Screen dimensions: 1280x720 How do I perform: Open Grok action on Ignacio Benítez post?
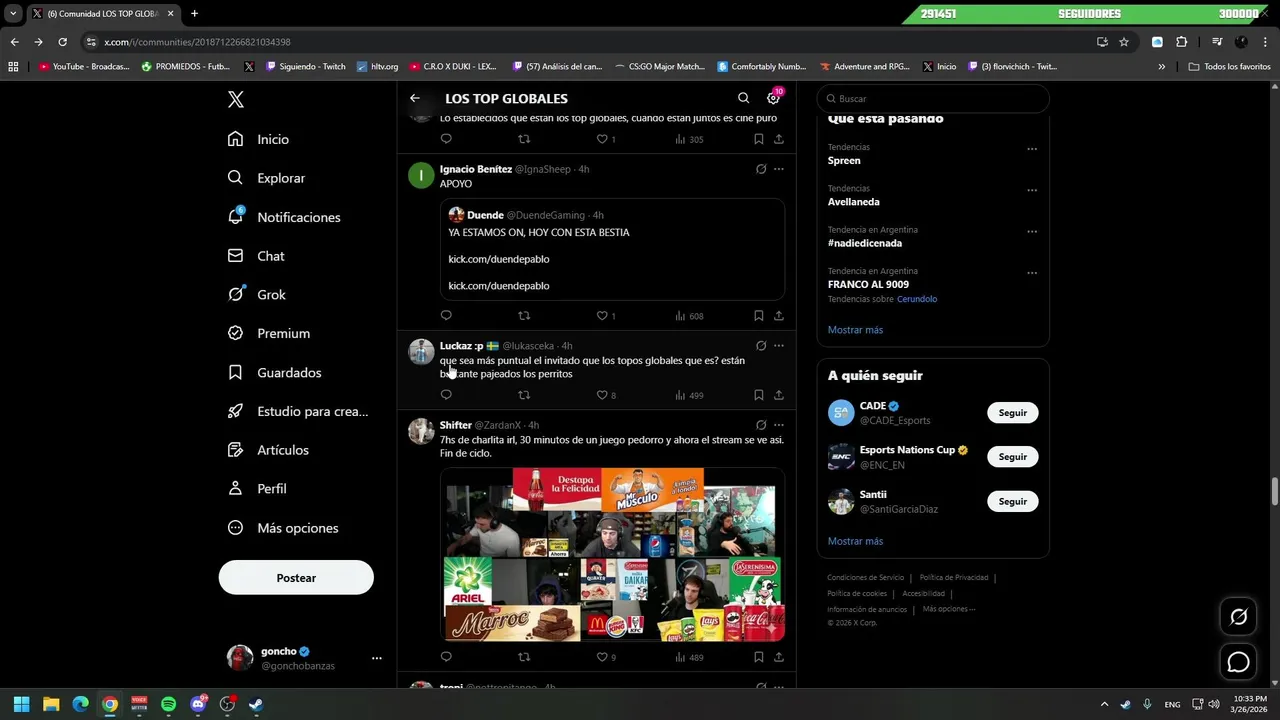(761, 169)
